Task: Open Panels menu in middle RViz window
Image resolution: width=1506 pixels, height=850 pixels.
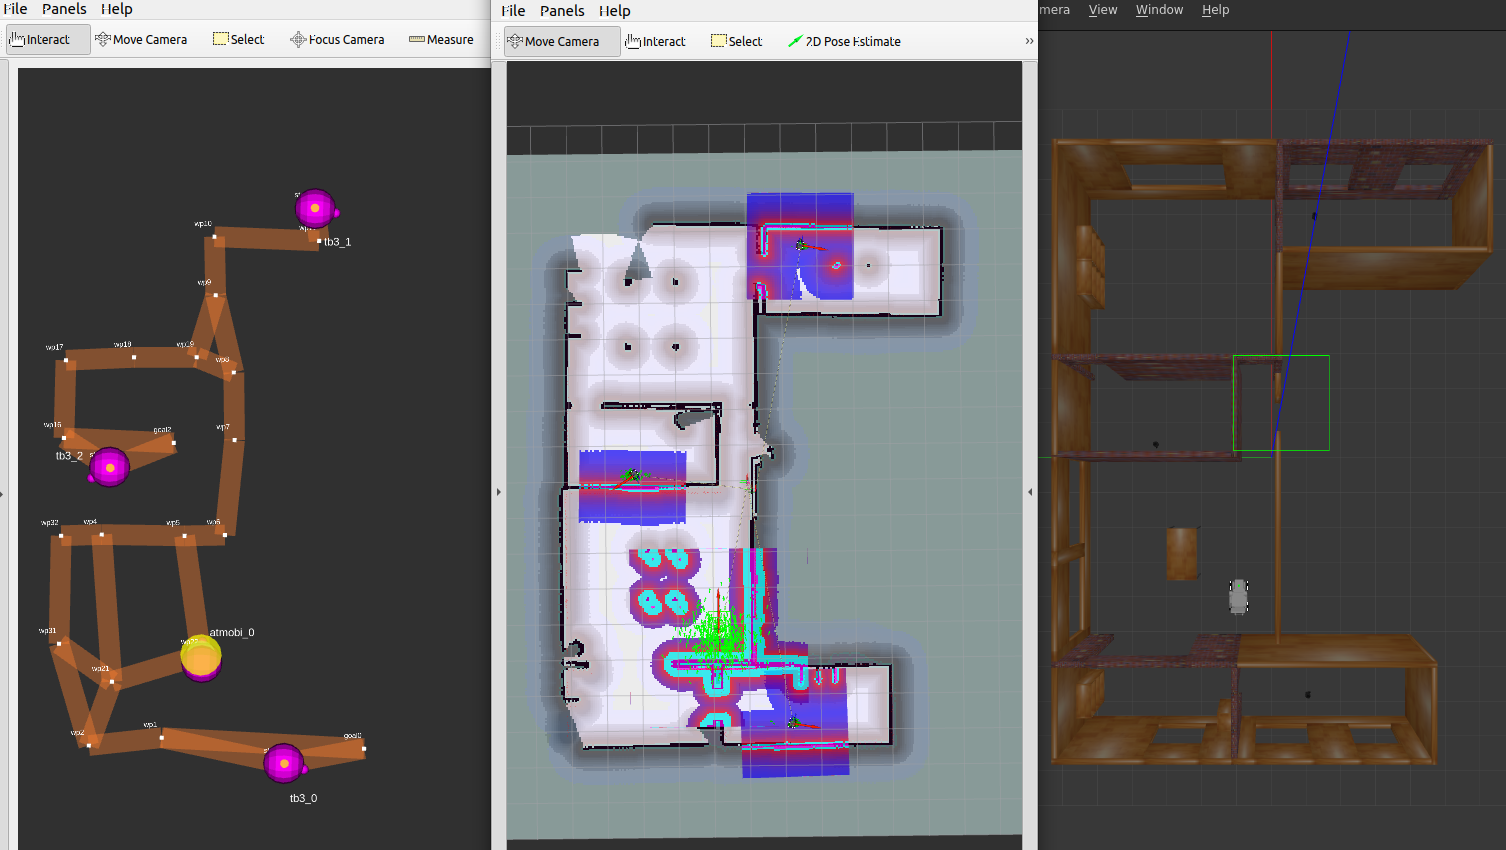Action: (562, 11)
